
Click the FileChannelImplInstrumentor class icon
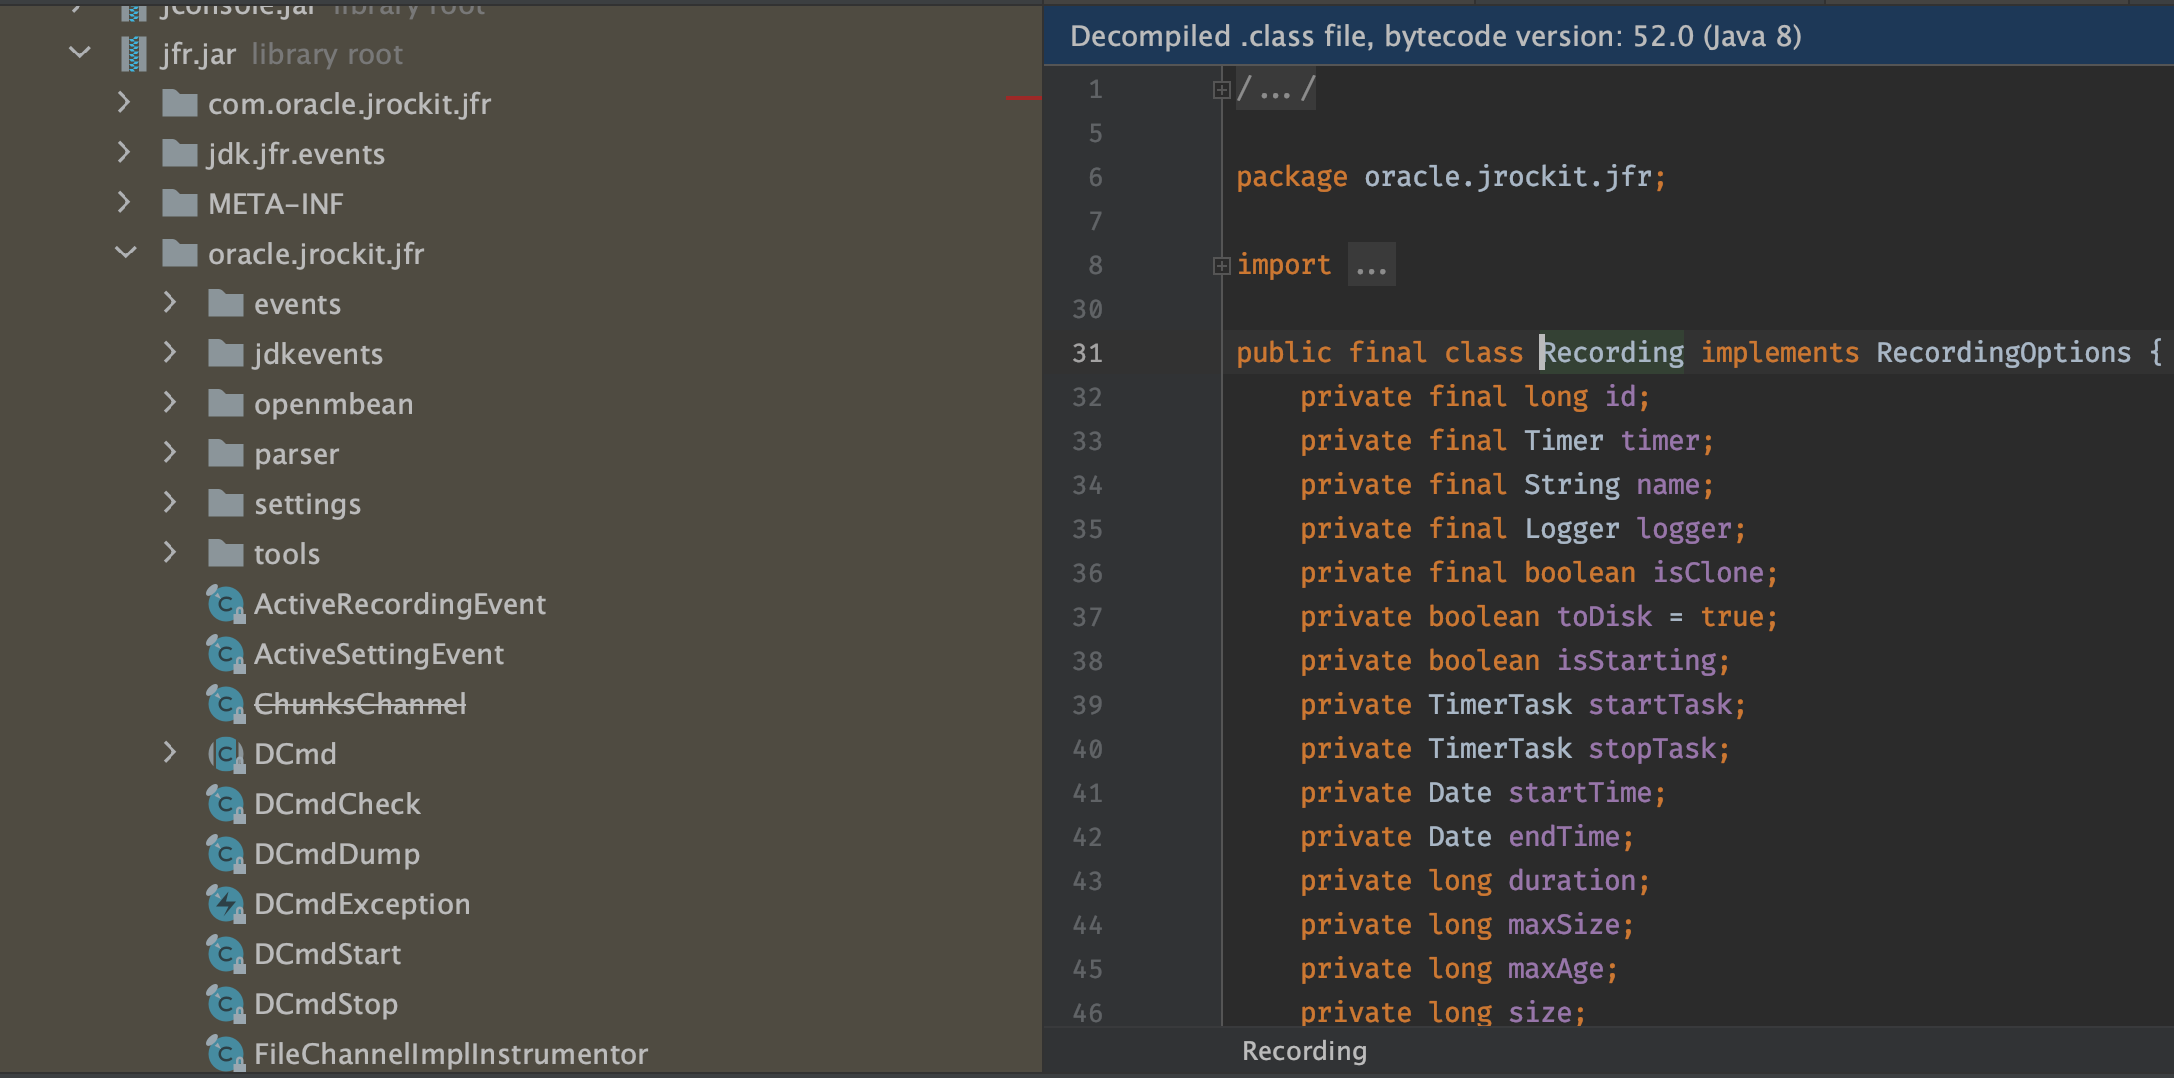pos(226,1054)
